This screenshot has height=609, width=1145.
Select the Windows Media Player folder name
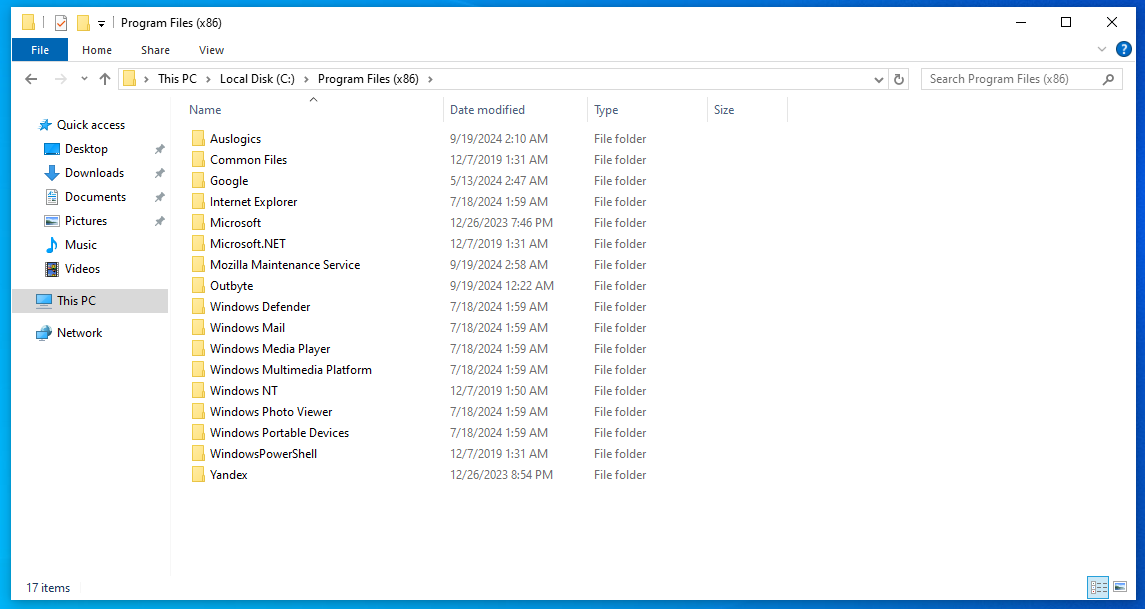click(270, 349)
